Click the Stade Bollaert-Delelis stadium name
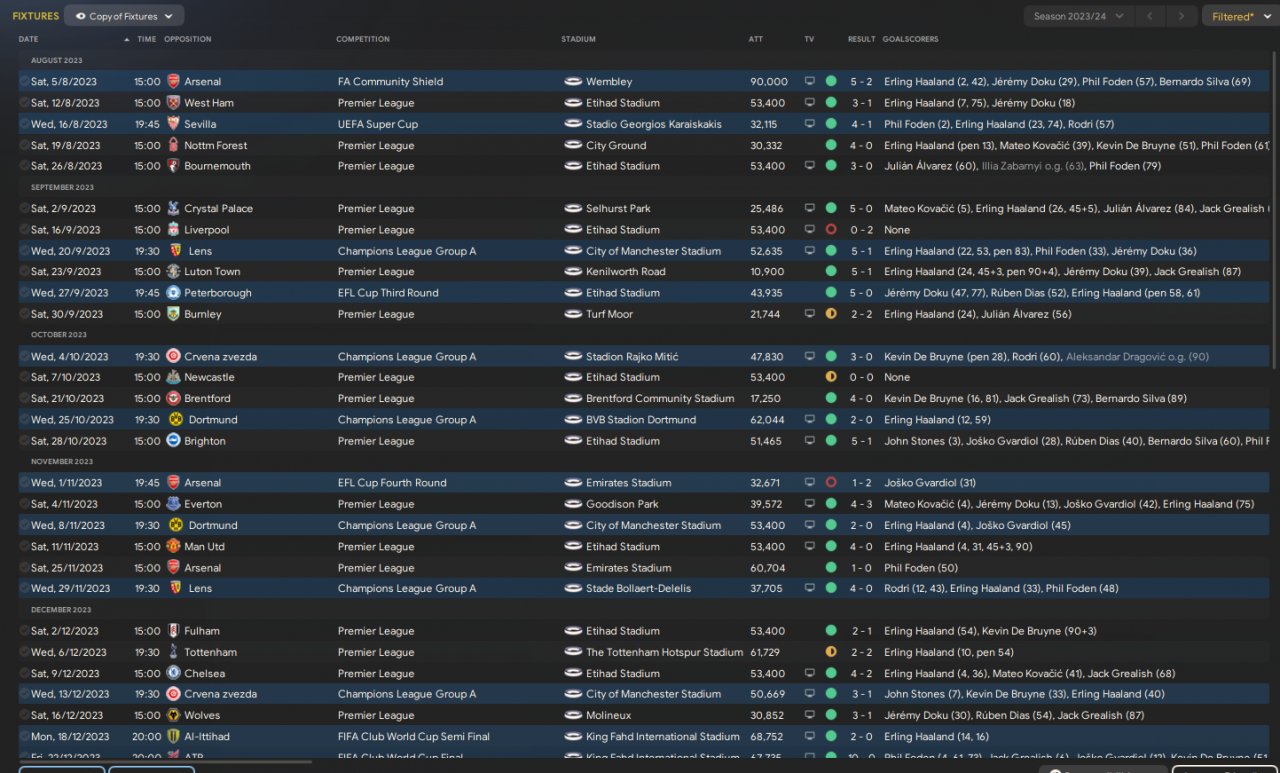This screenshot has width=1280, height=773. 638,589
